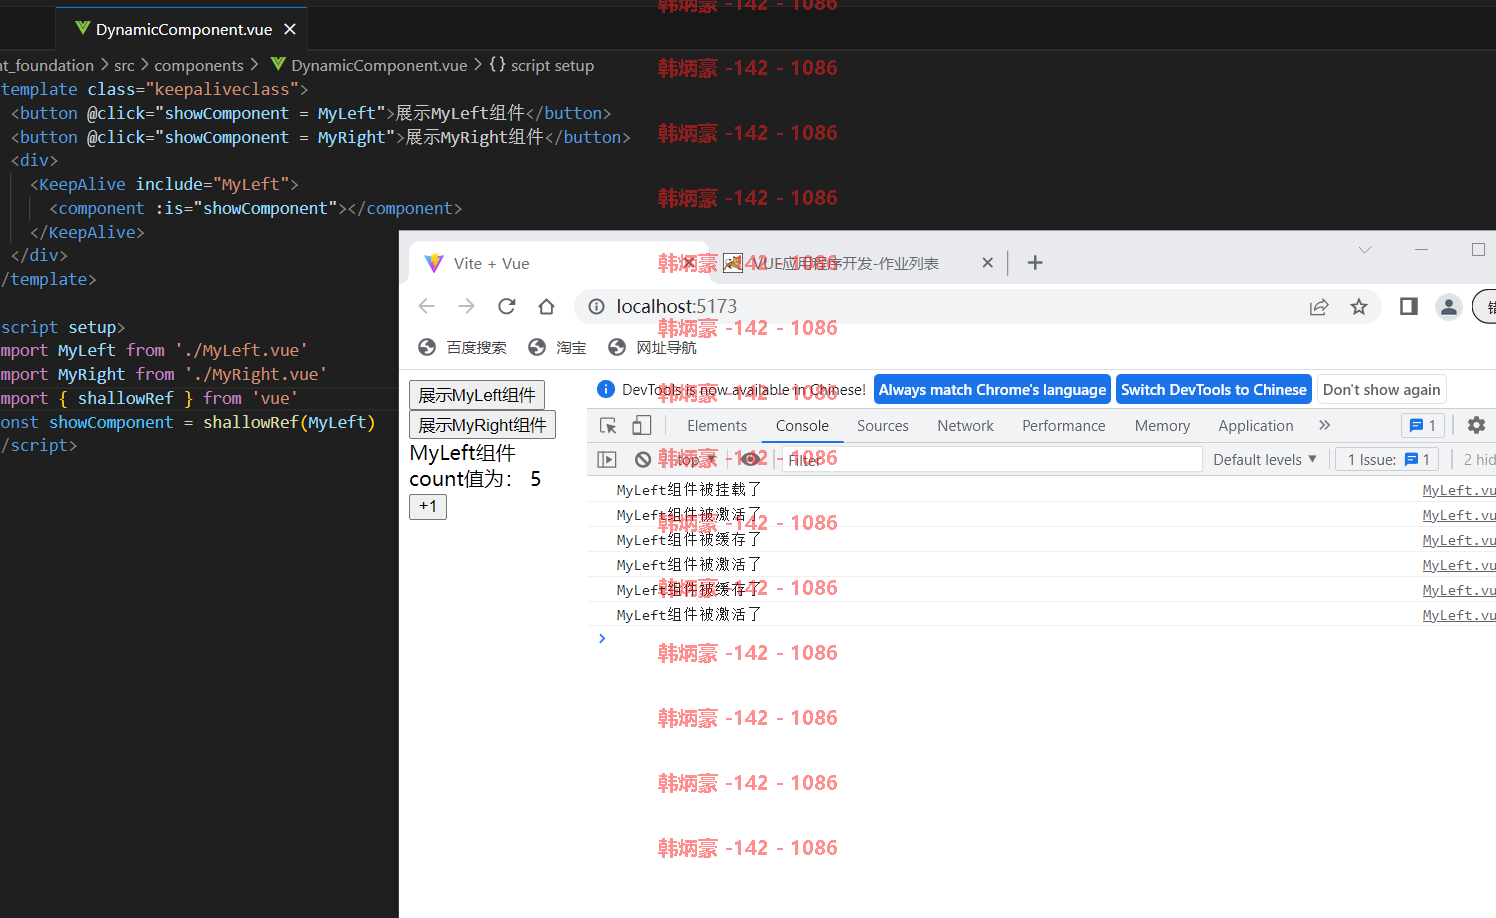The height and width of the screenshot is (918, 1496).
Task: Go forward in browser history
Action: tap(466, 306)
